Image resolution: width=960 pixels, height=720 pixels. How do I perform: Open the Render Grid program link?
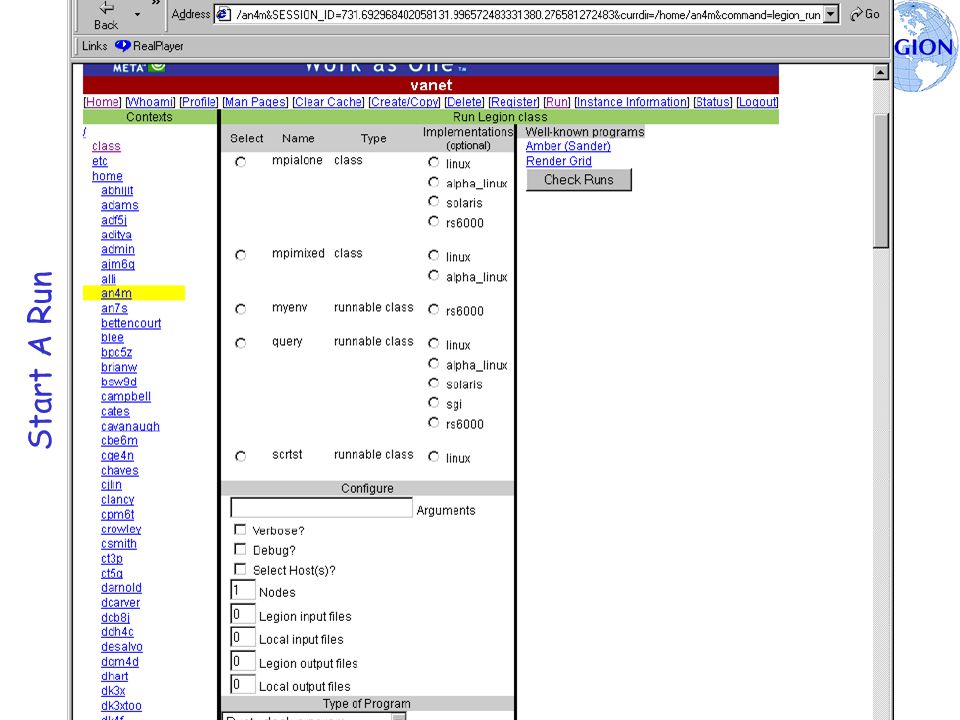click(559, 161)
